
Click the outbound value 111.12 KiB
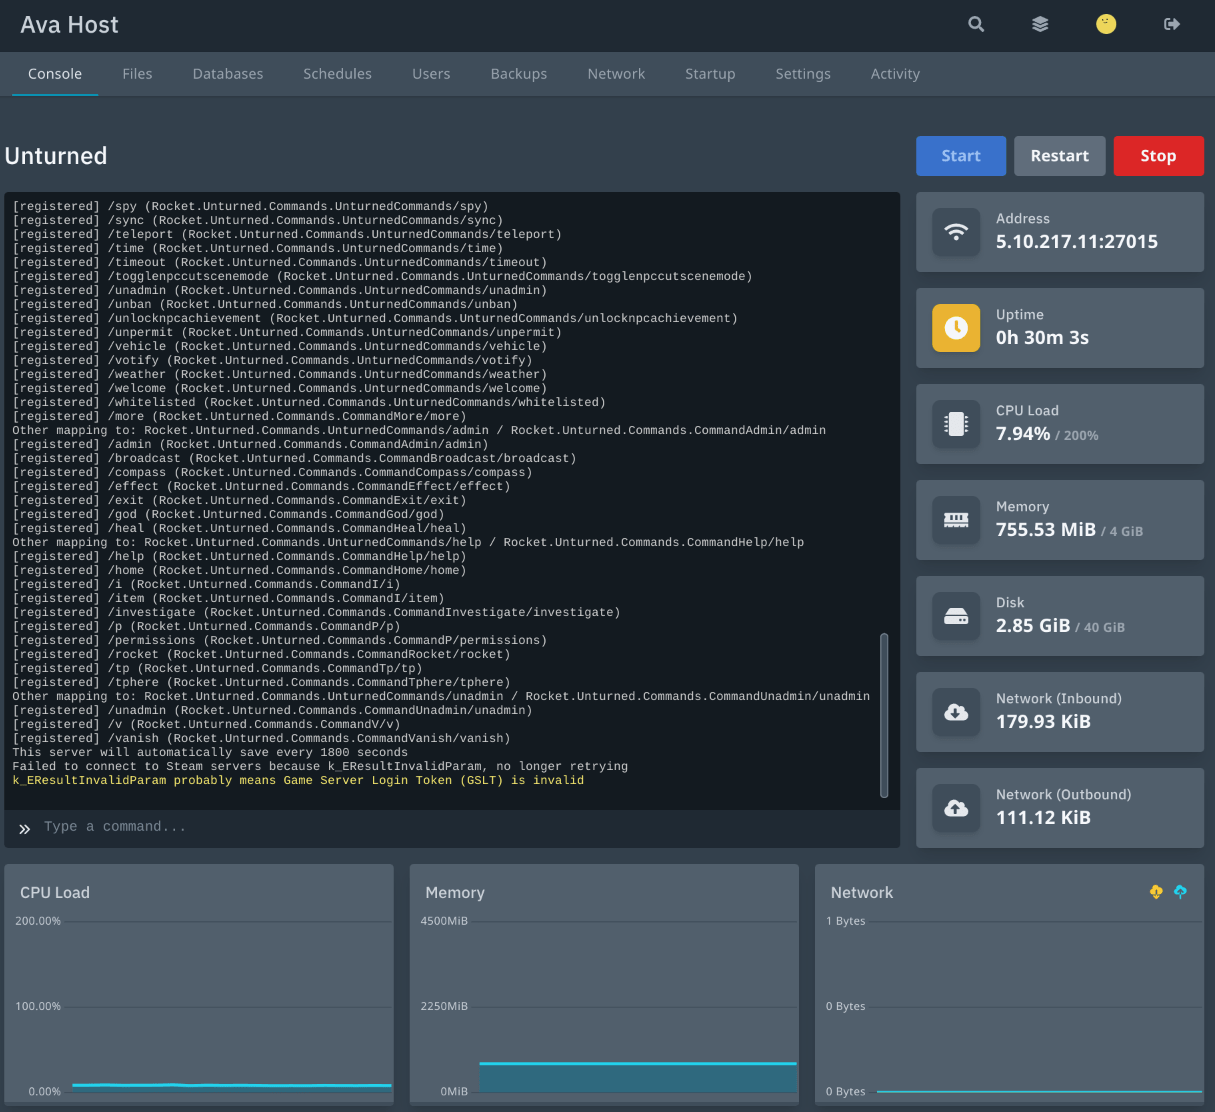(x=1043, y=818)
